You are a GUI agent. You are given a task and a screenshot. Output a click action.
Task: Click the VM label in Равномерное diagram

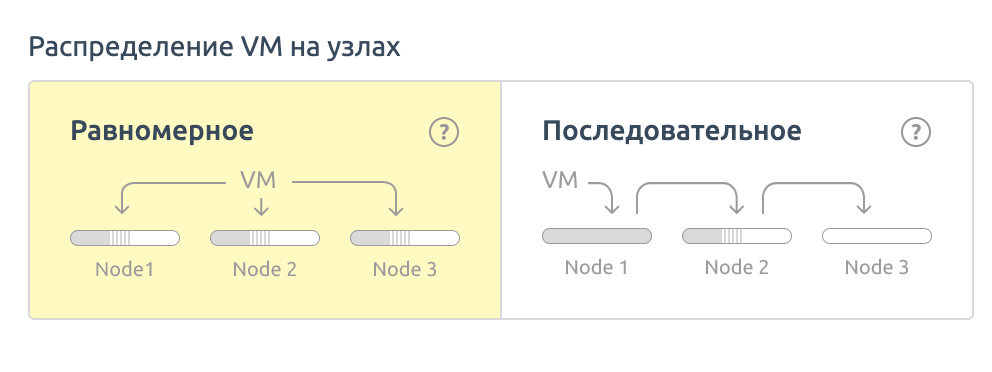coord(259,180)
